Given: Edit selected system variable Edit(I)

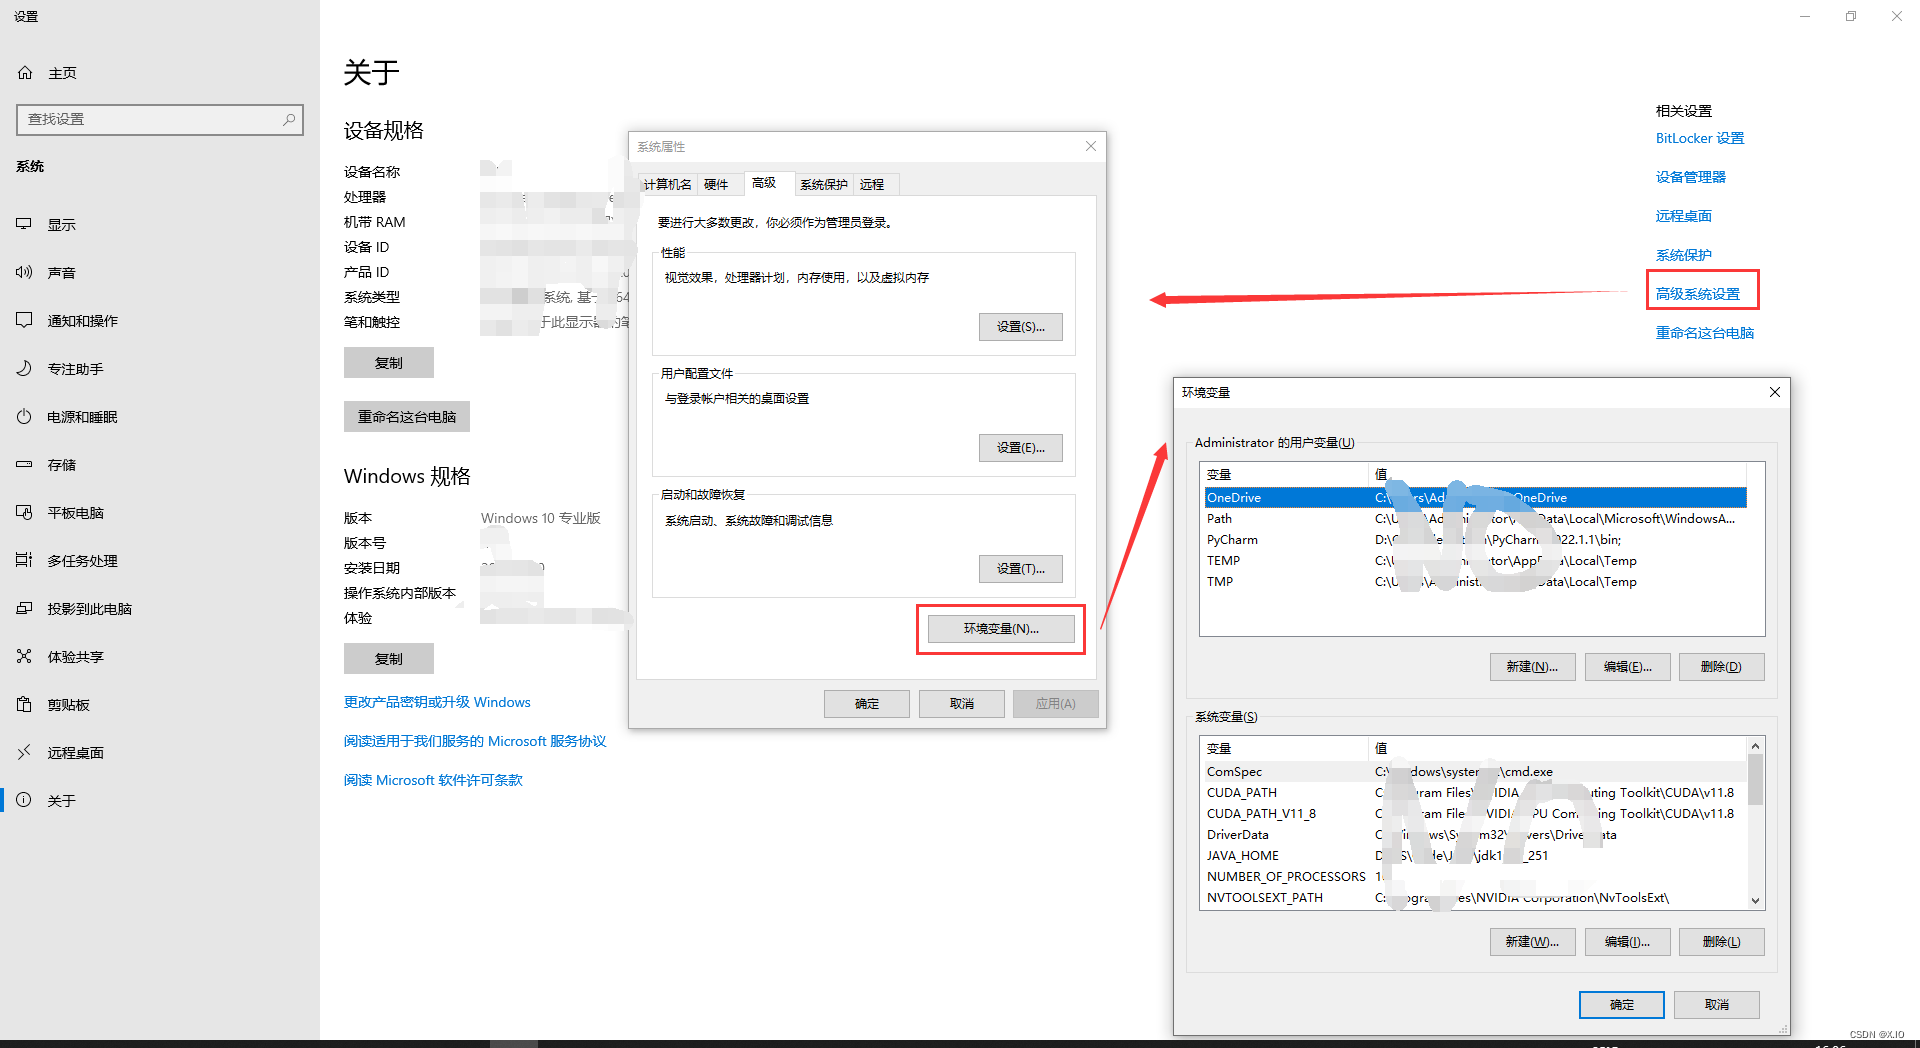Looking at the screenshot, I should click(x=1627, y=942).
